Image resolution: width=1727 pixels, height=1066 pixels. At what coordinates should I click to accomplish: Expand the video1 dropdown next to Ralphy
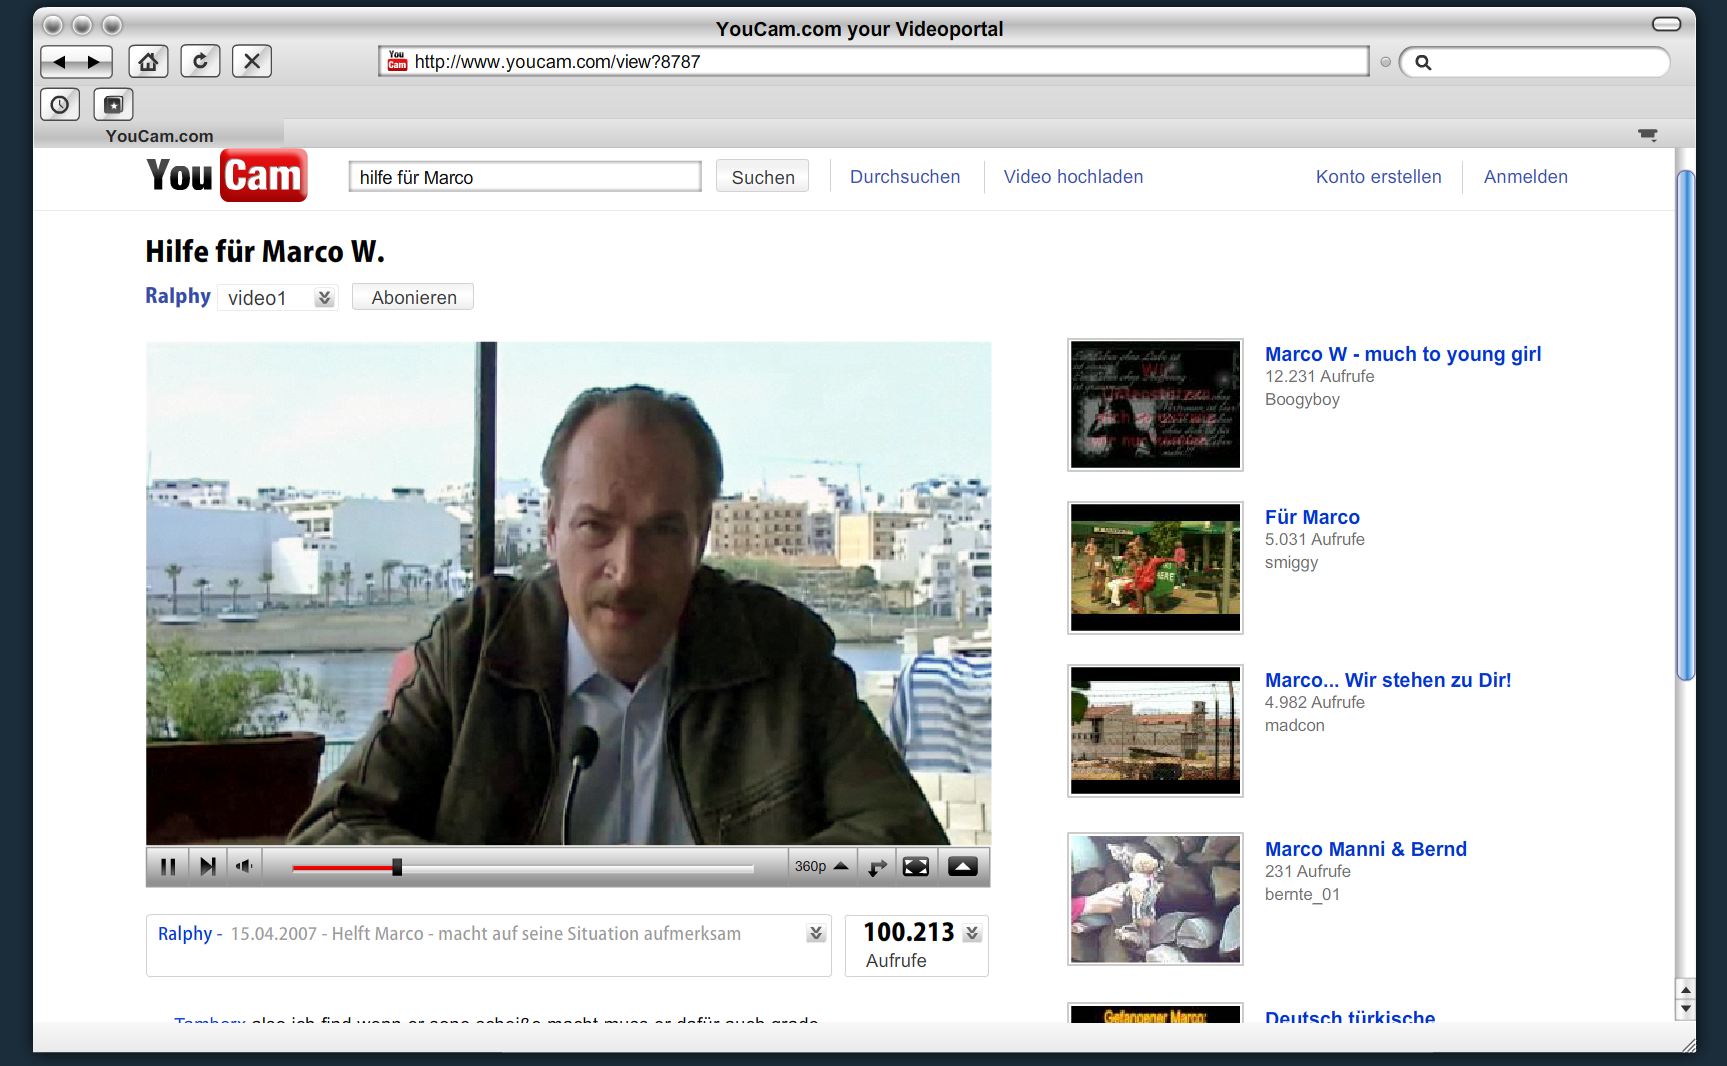point(324,298)
